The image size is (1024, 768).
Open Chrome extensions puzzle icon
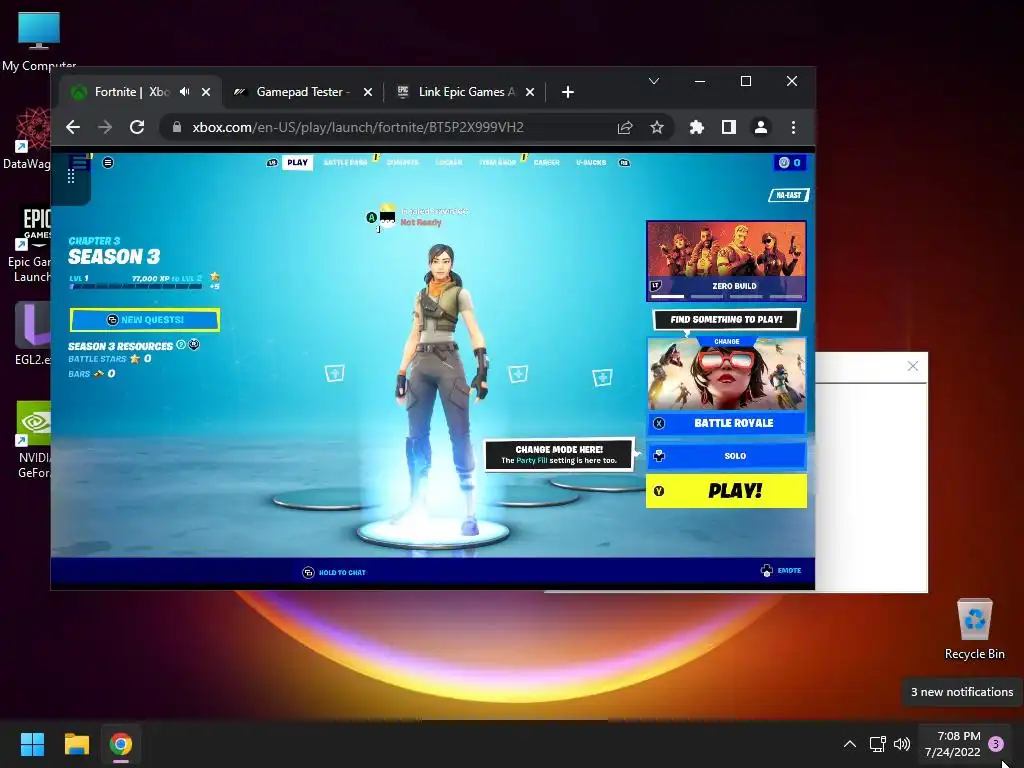click(697, 127)
